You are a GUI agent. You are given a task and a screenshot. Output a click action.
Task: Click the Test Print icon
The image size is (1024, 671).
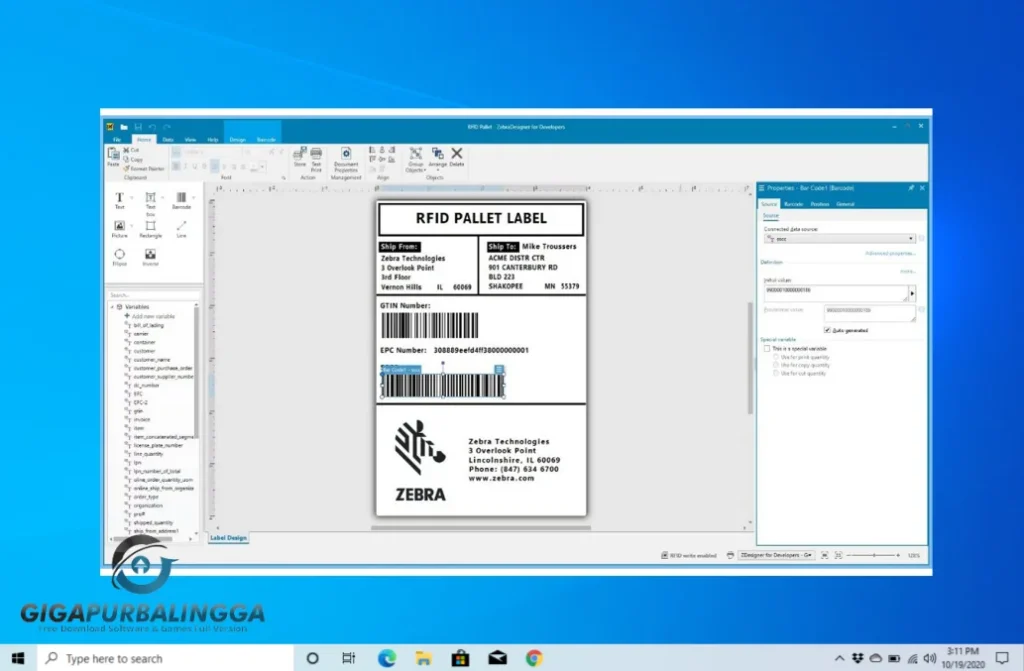tap(316, 157)
